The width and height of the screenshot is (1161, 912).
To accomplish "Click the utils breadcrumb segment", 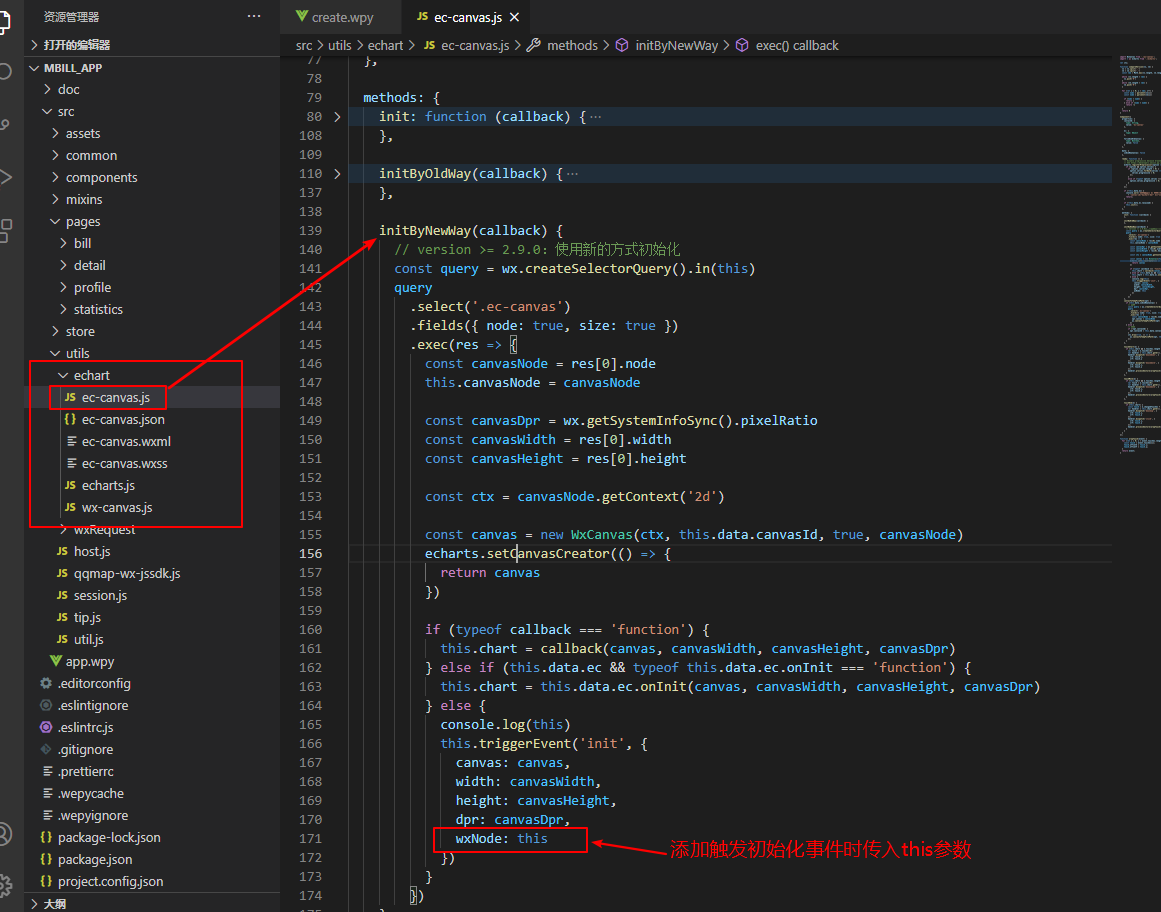I will click(x=340, y=46).
